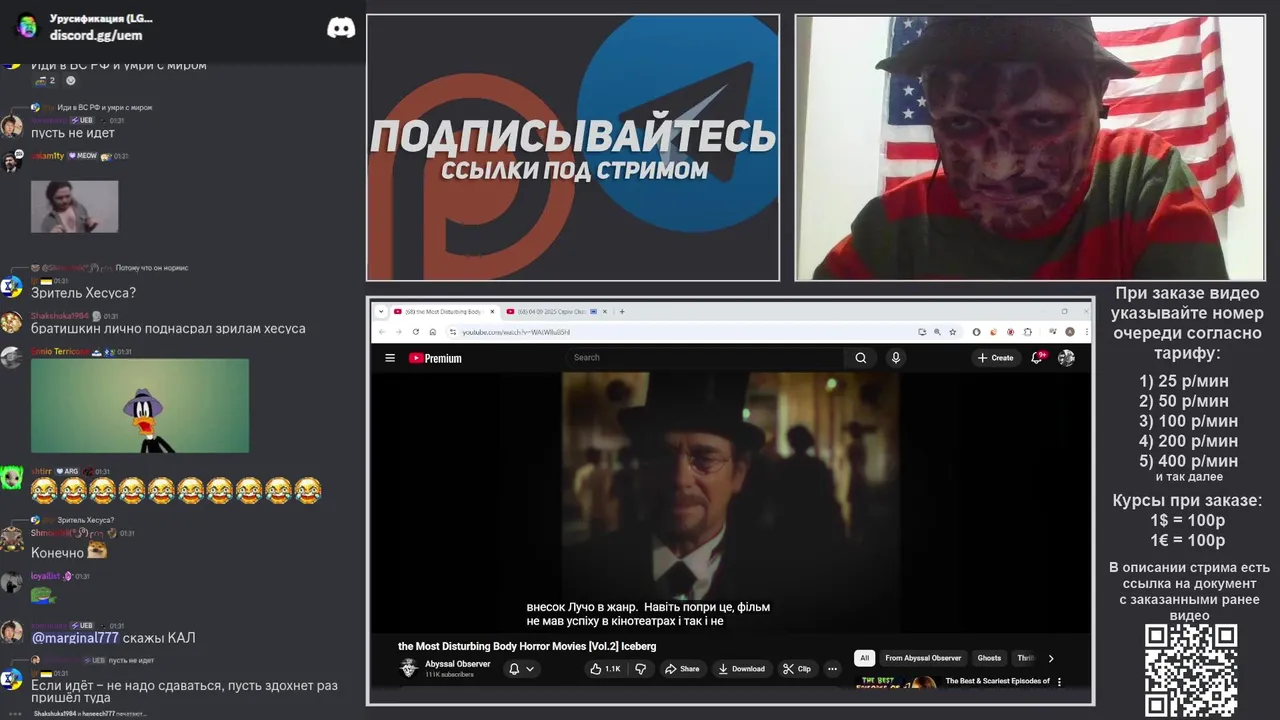Image resolution: width=1280 pixels, height=720 pixels.
Task: Dislike the video
Action: click(x=641, y=669)
